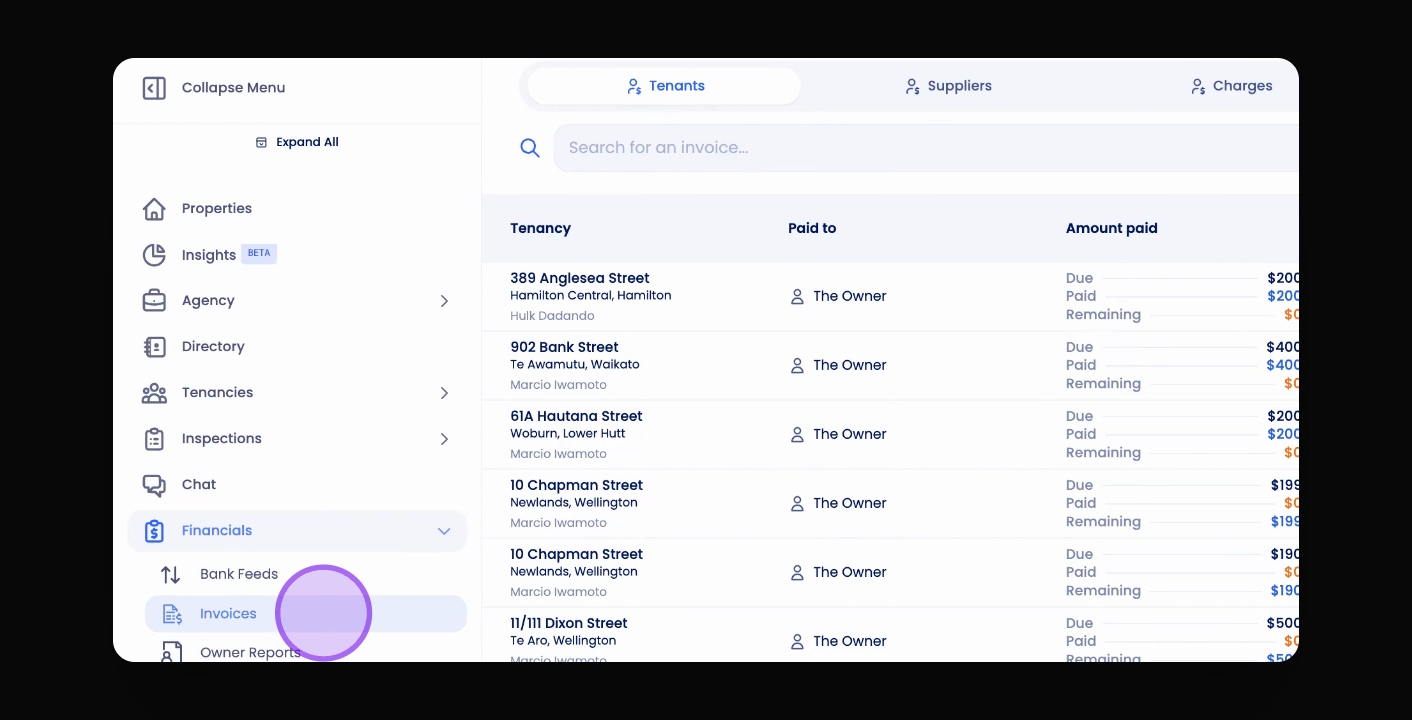Click The Owner in 902 Bank Street row
1412x720 pixels.
click(850, 366)
